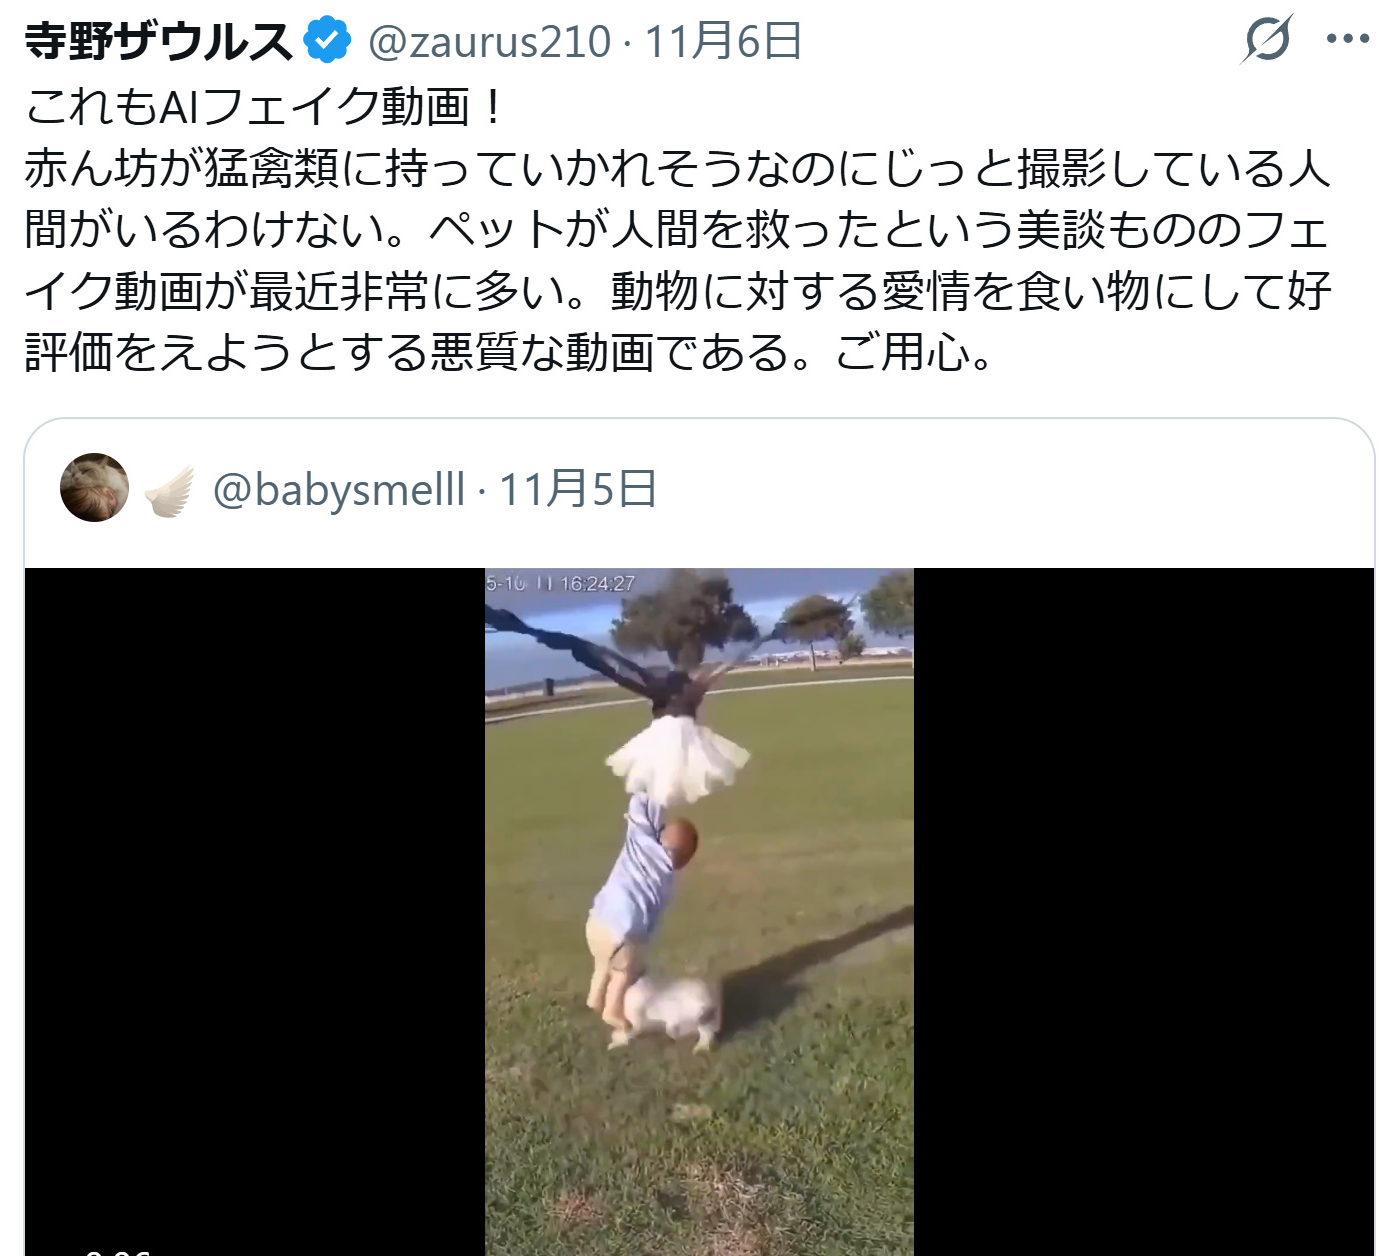Screen dimensions: 1399x1256
Task: Open 寺野ザウルス profile from display name
Action: point(159,41)
